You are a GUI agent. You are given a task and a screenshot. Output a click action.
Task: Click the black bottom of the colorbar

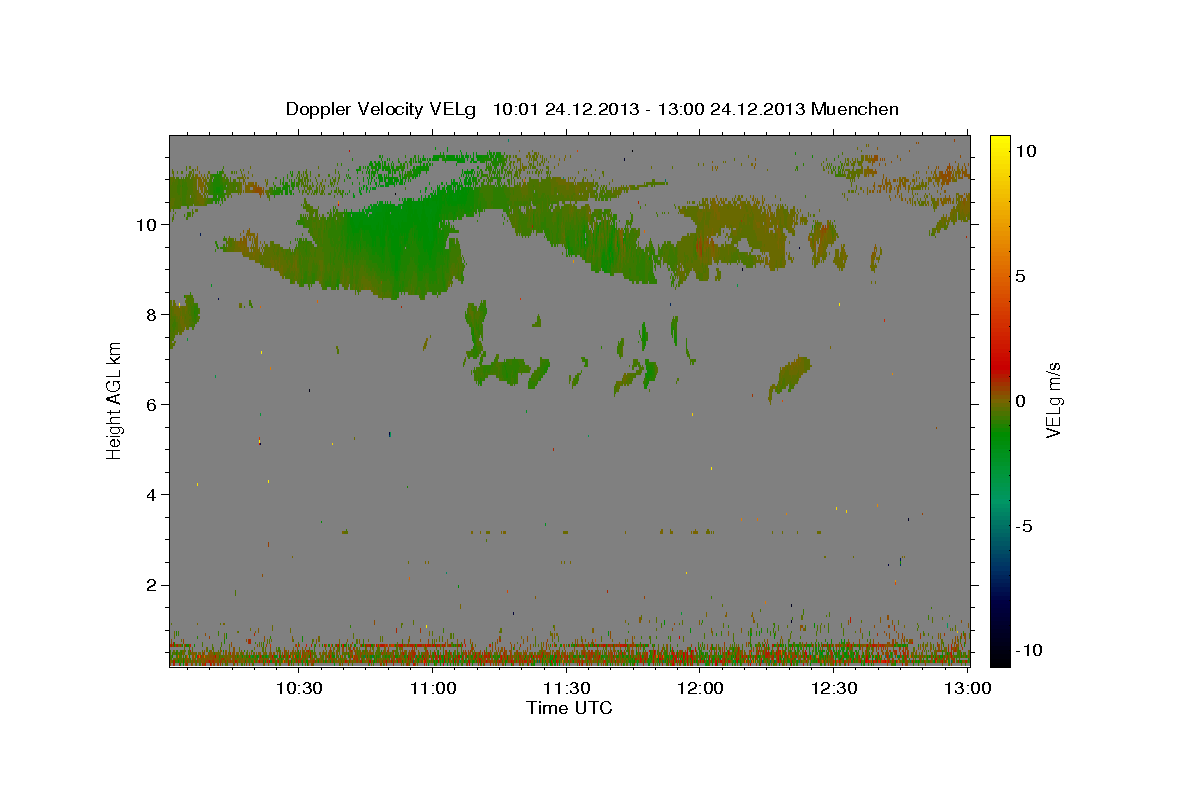(x=1000, y=655)
